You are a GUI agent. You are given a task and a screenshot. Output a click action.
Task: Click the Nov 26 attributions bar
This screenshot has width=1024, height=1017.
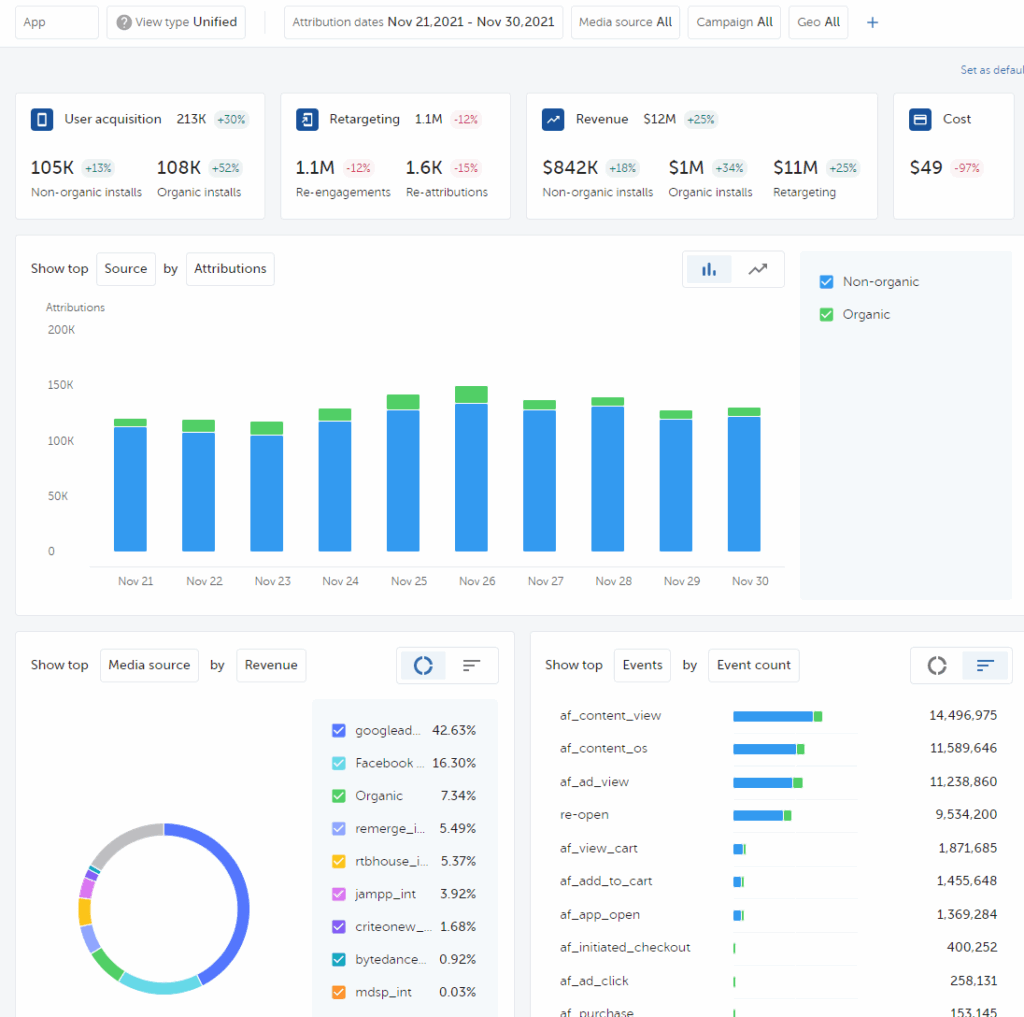click(x=471, y=469)
